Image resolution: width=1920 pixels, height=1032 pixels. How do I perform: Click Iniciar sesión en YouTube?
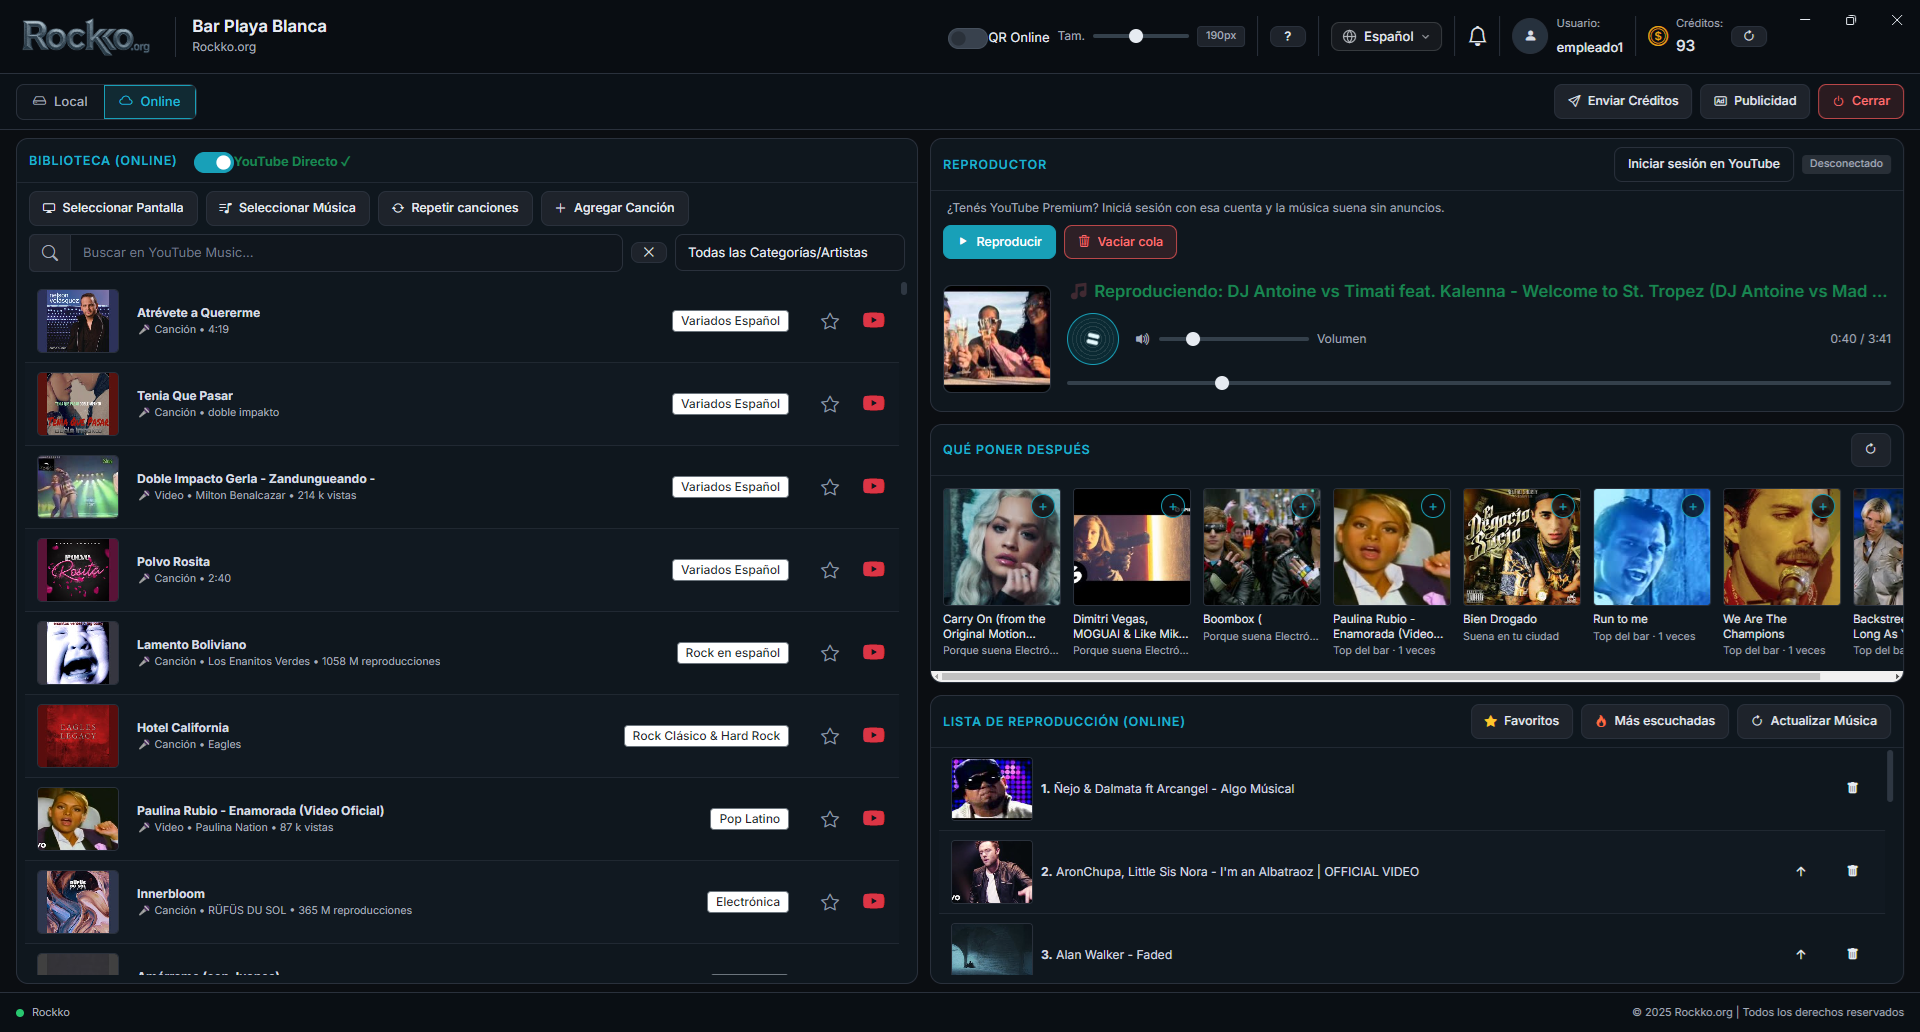click(1703, 164)
